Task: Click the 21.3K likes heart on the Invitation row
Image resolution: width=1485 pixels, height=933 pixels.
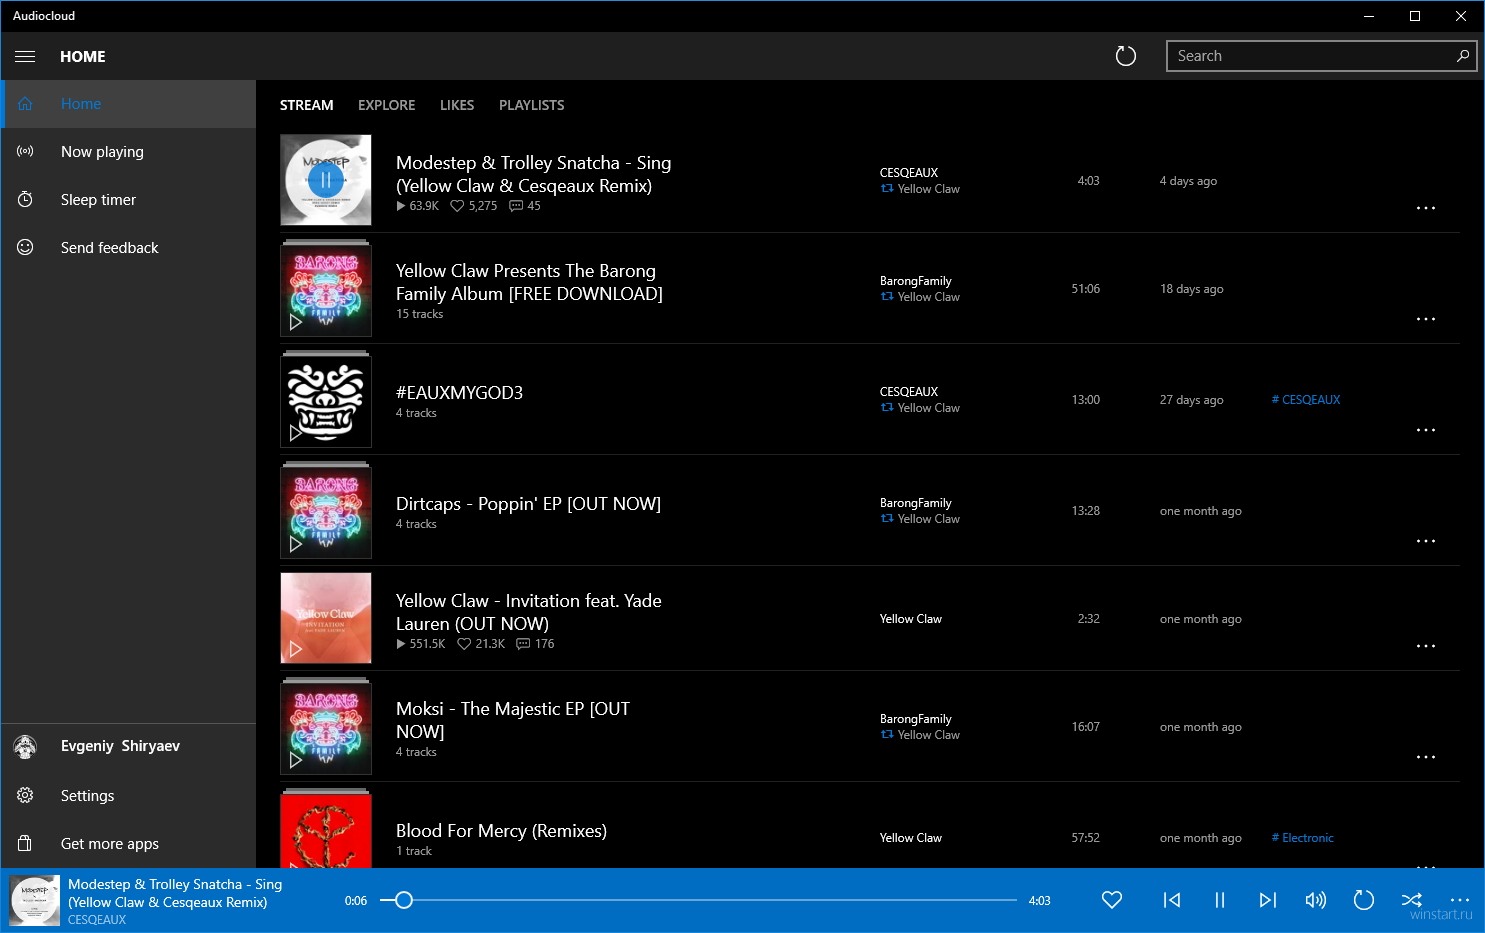Action: [464, 644]
